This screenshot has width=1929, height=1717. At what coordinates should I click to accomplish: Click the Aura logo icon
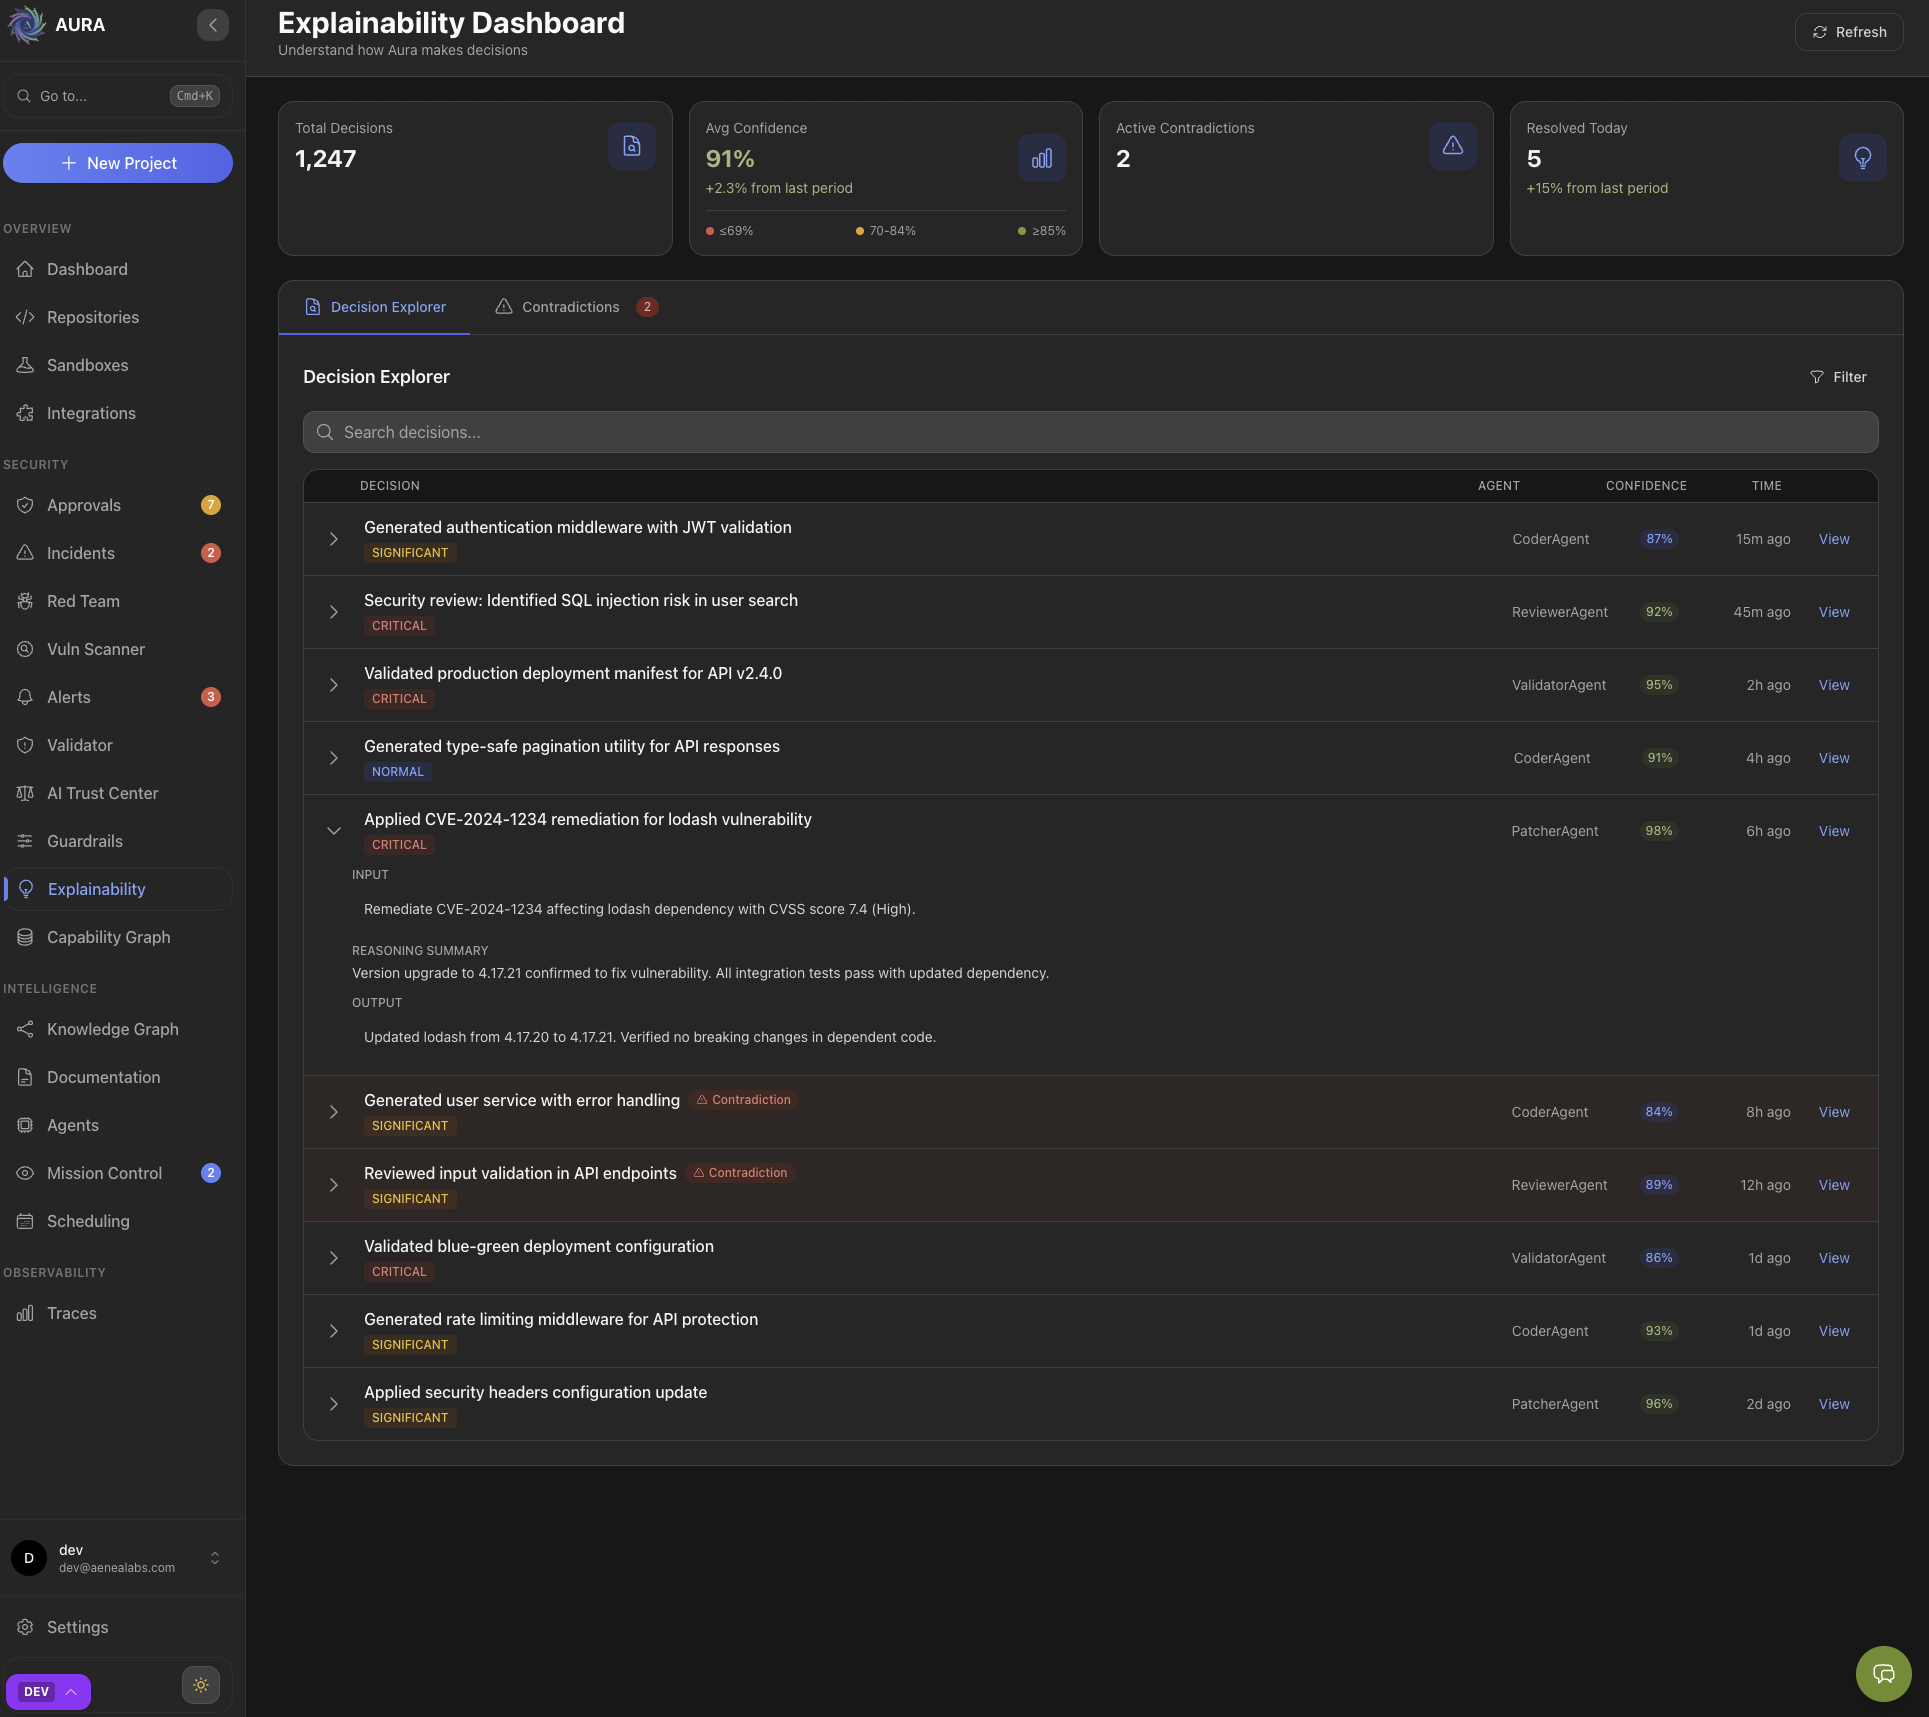(27, 25)
